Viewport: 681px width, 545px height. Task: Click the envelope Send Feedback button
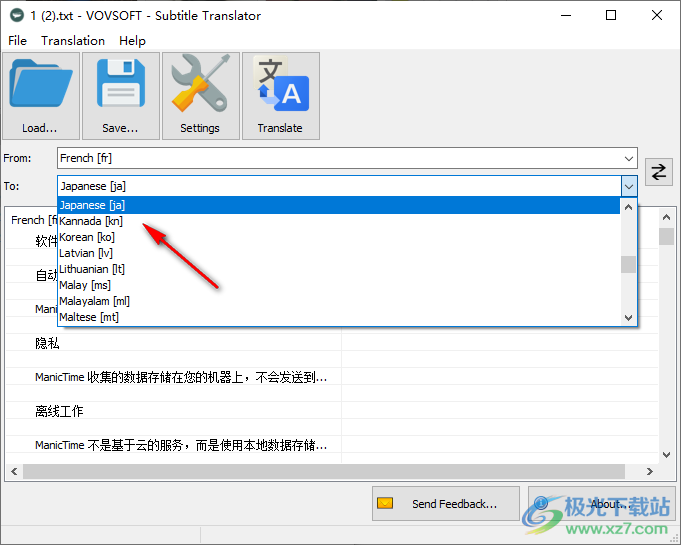tap(446, 504)
